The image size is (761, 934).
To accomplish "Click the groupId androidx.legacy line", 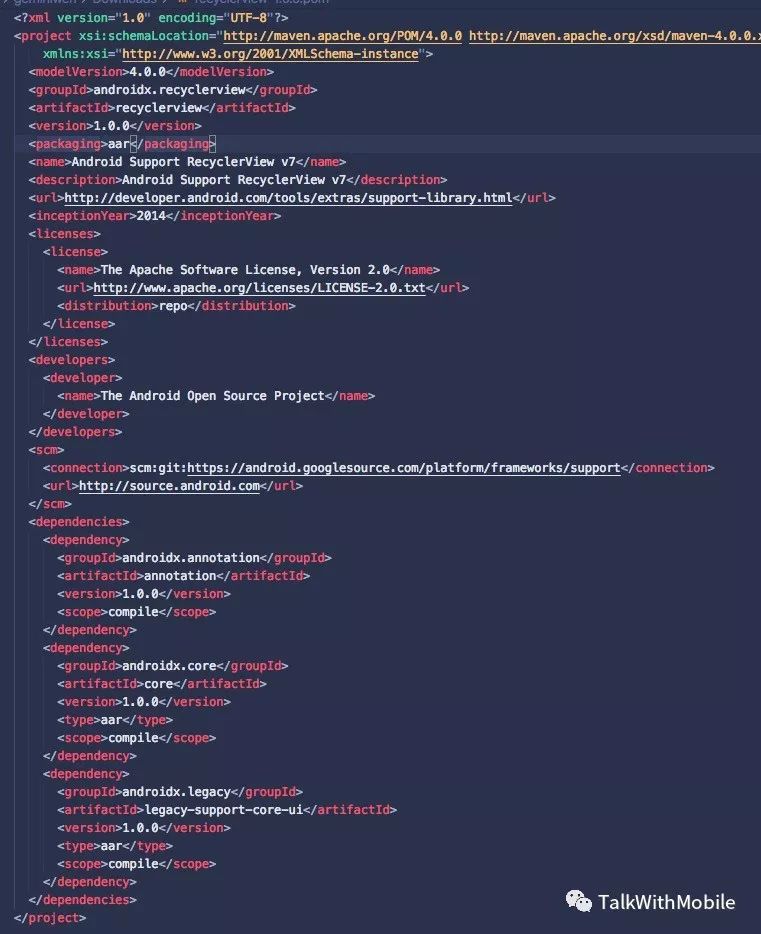I will point(180,792).
